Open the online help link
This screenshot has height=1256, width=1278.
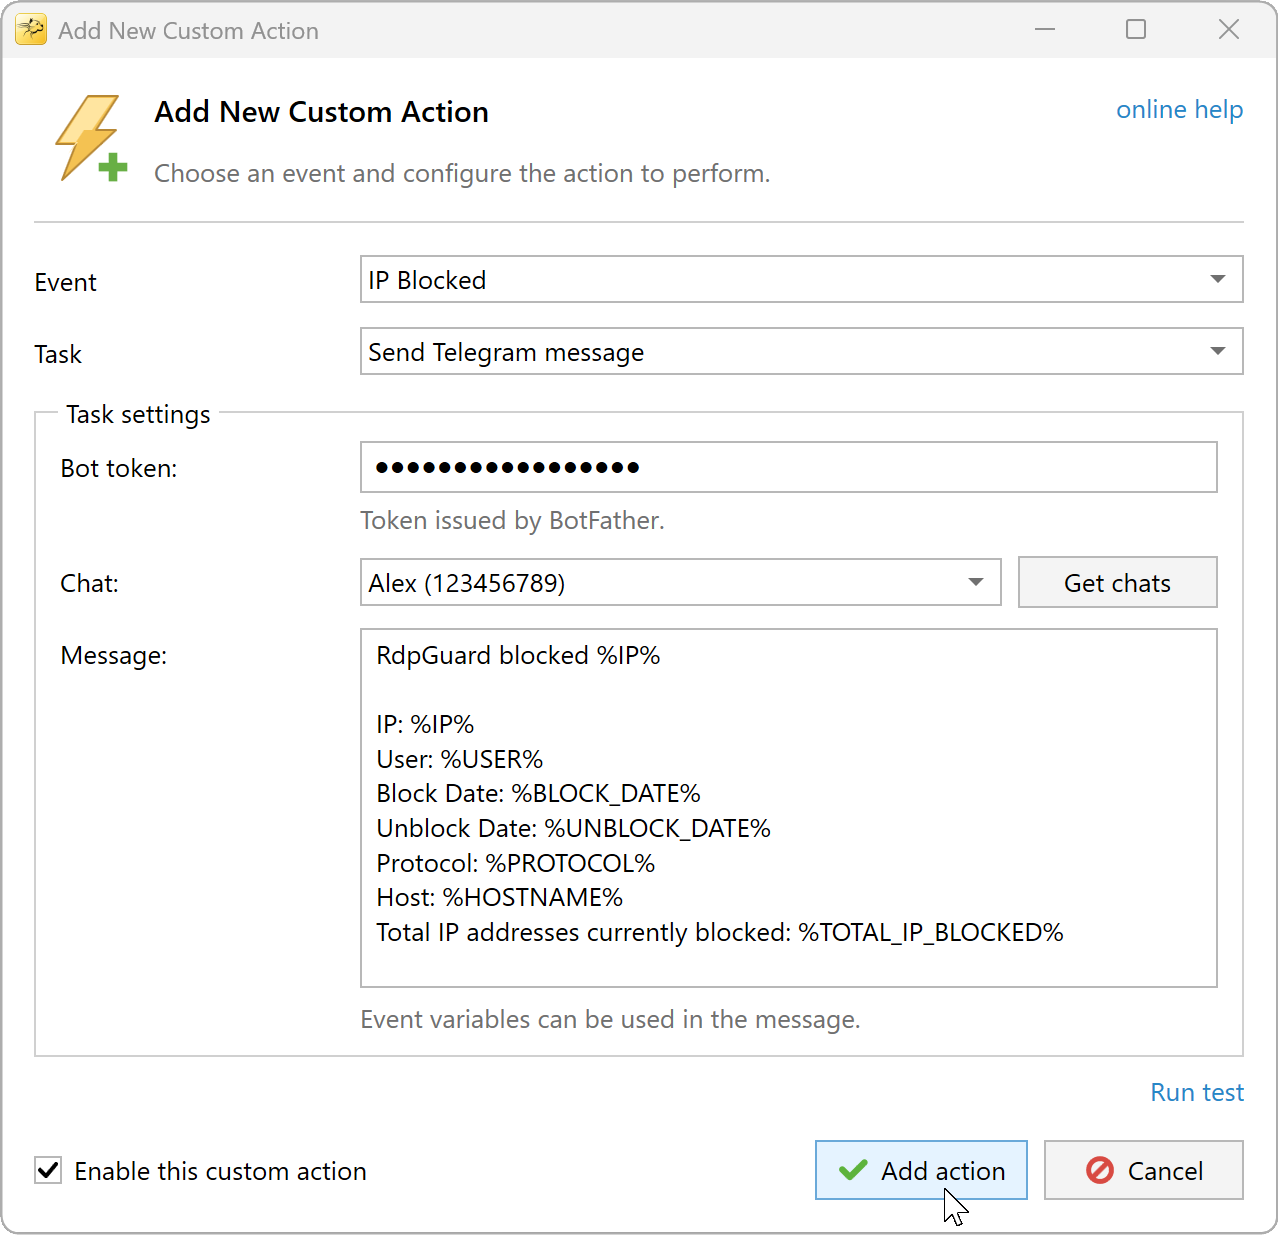pyautogui.click(x=1179, y=109)
